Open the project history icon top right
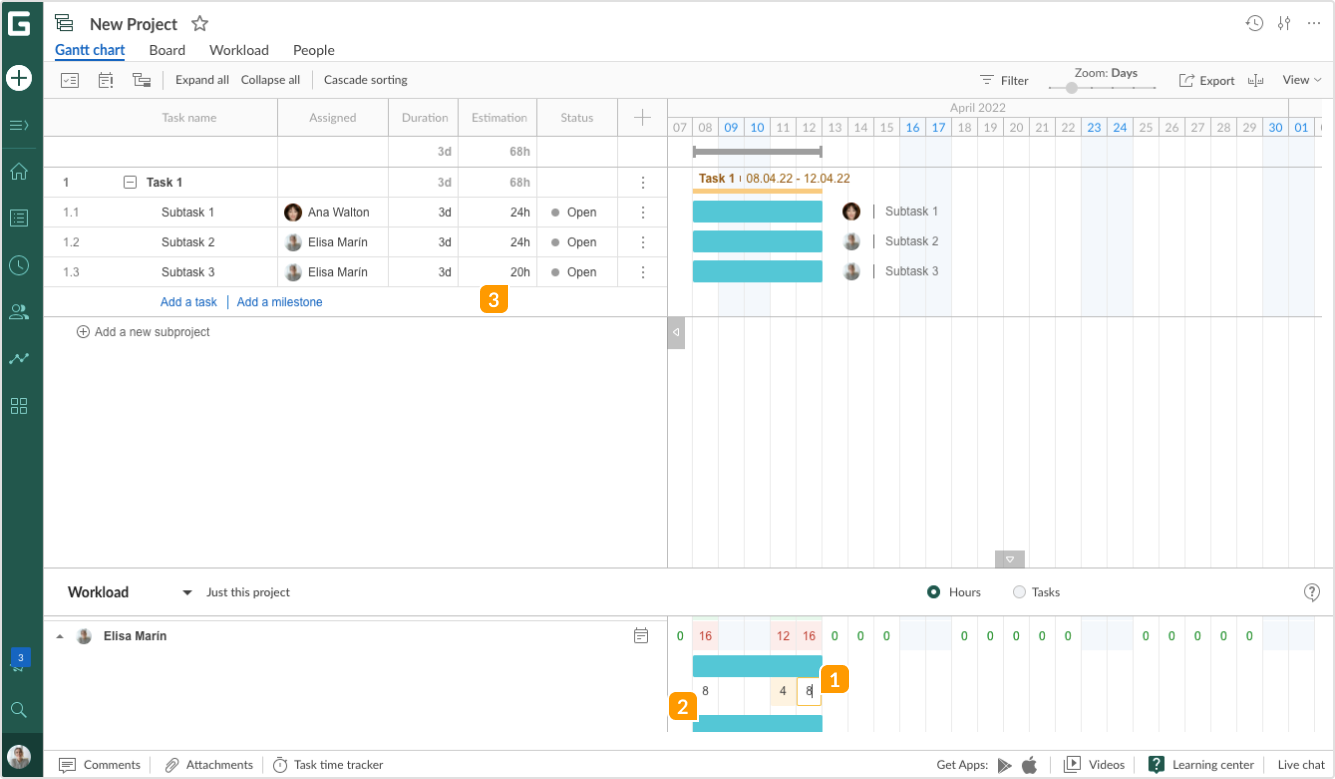The width and height of the screenshot is (1335, 779). [x=1255, y=22]
